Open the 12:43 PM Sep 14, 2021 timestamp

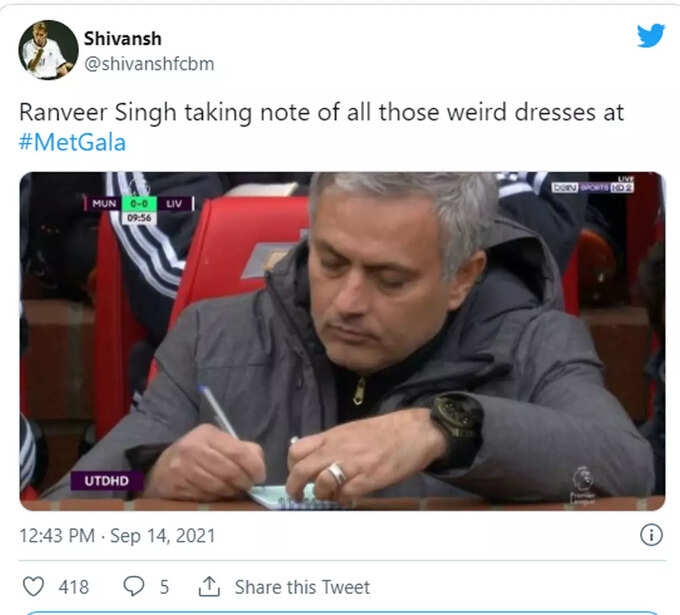pos(117,536)
